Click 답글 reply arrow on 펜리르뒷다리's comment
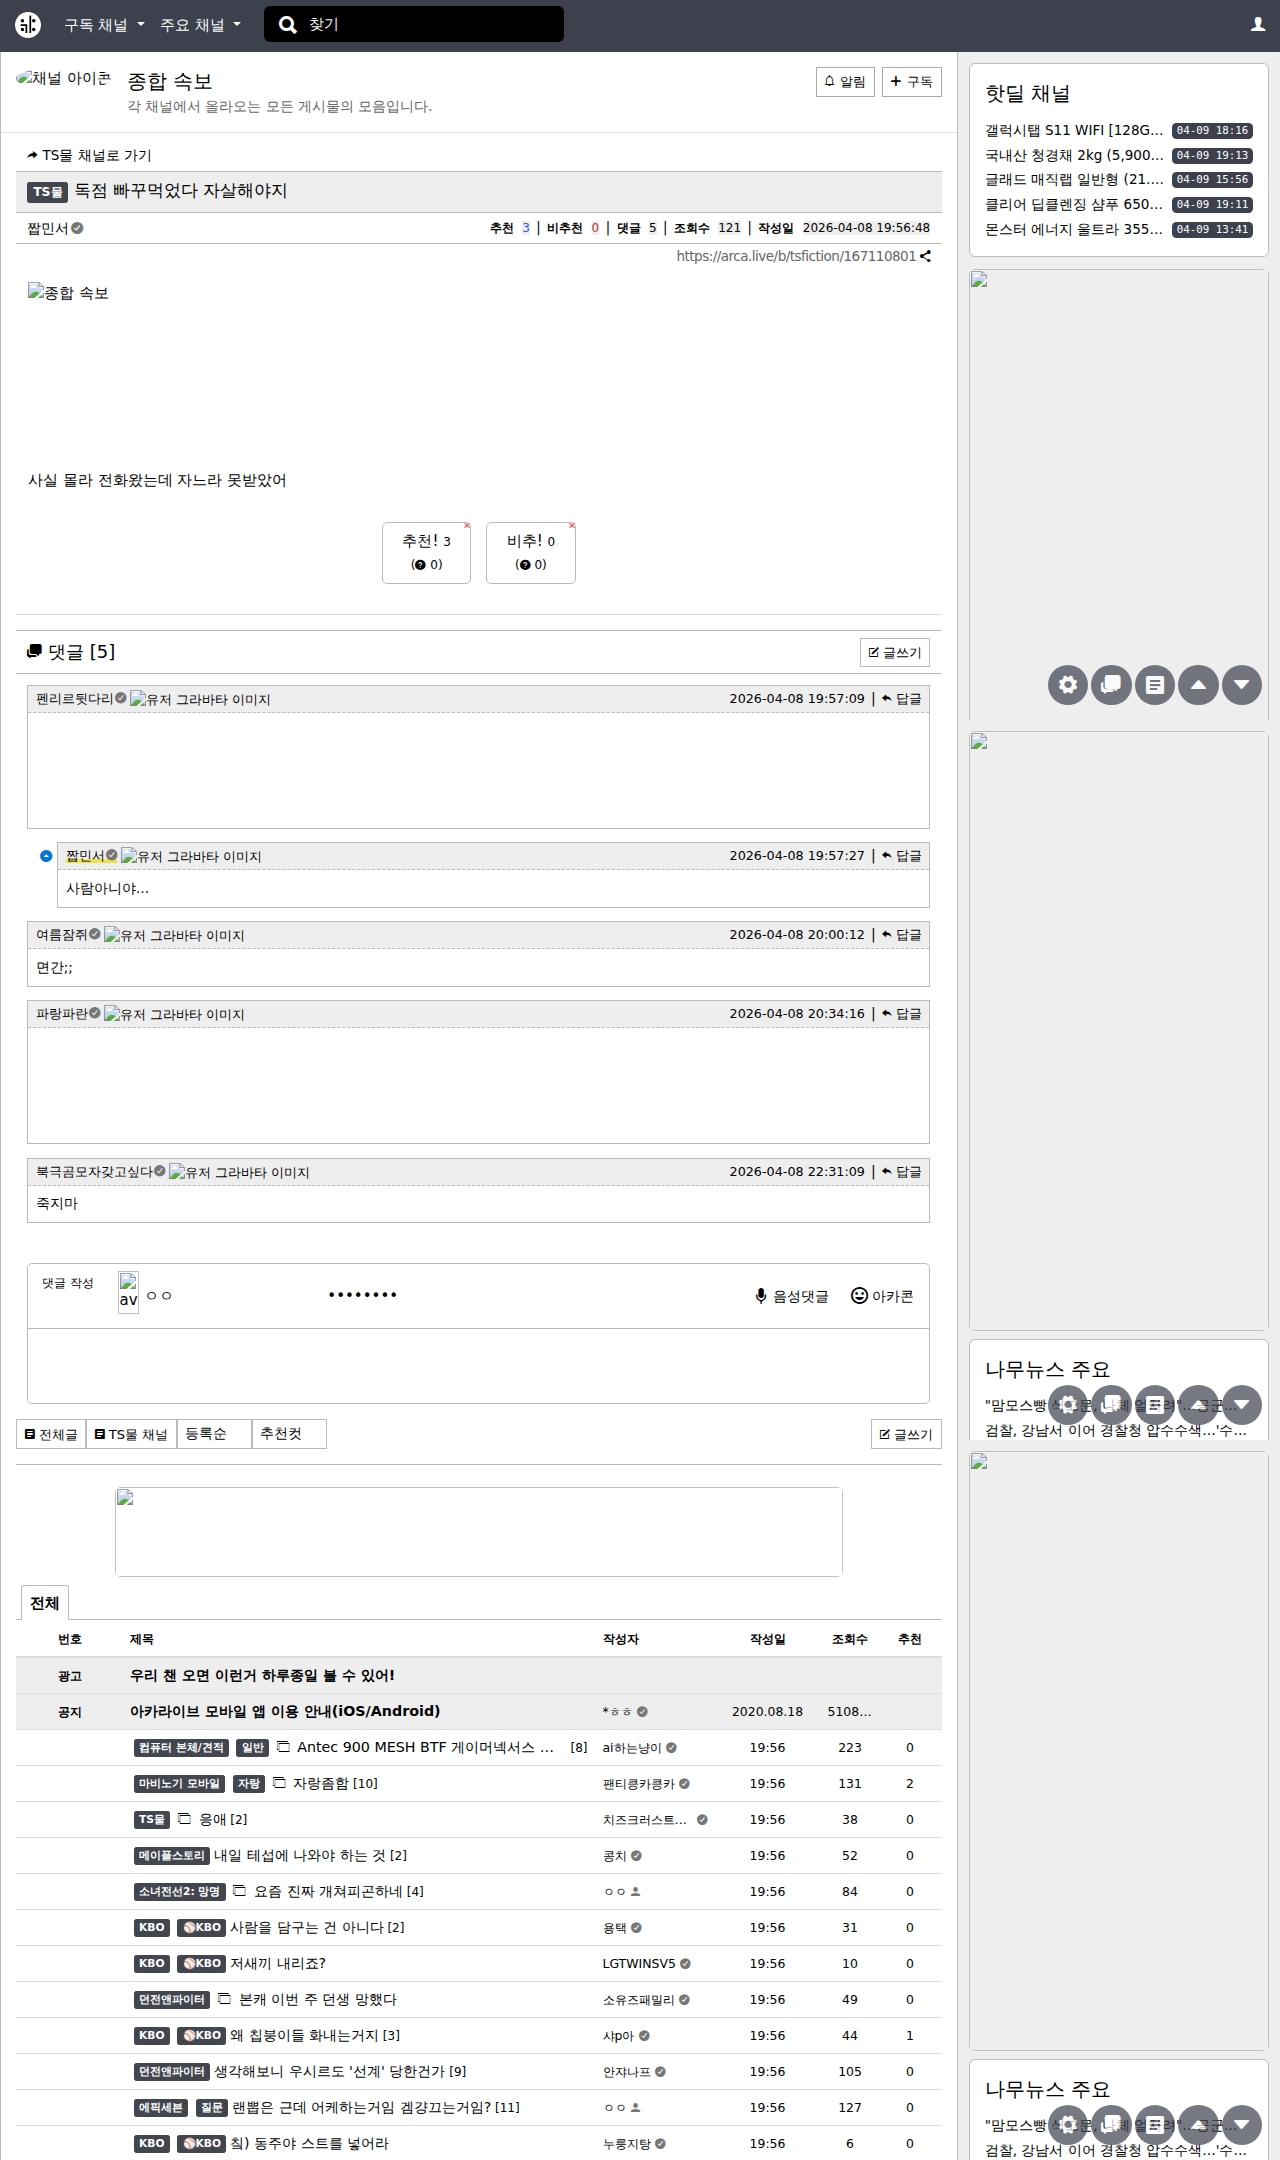This screenshot has width=1280, height=2160. (x=901, y=698)
